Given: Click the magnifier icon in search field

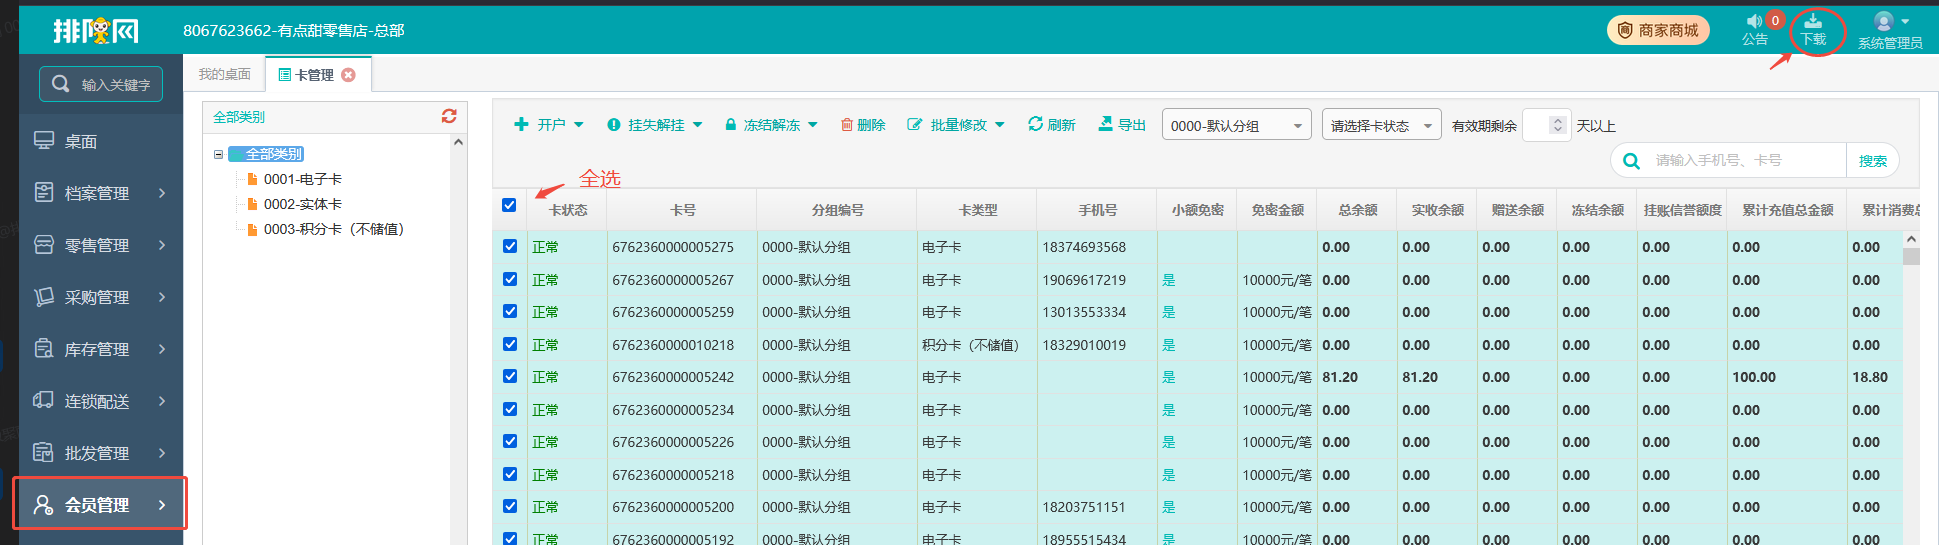Looking at the screenshot, I should click(x=1631, y=160).
